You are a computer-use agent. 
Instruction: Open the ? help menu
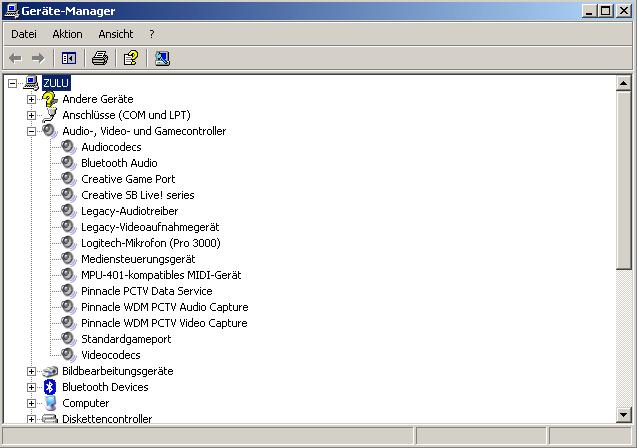click(152, 34)
